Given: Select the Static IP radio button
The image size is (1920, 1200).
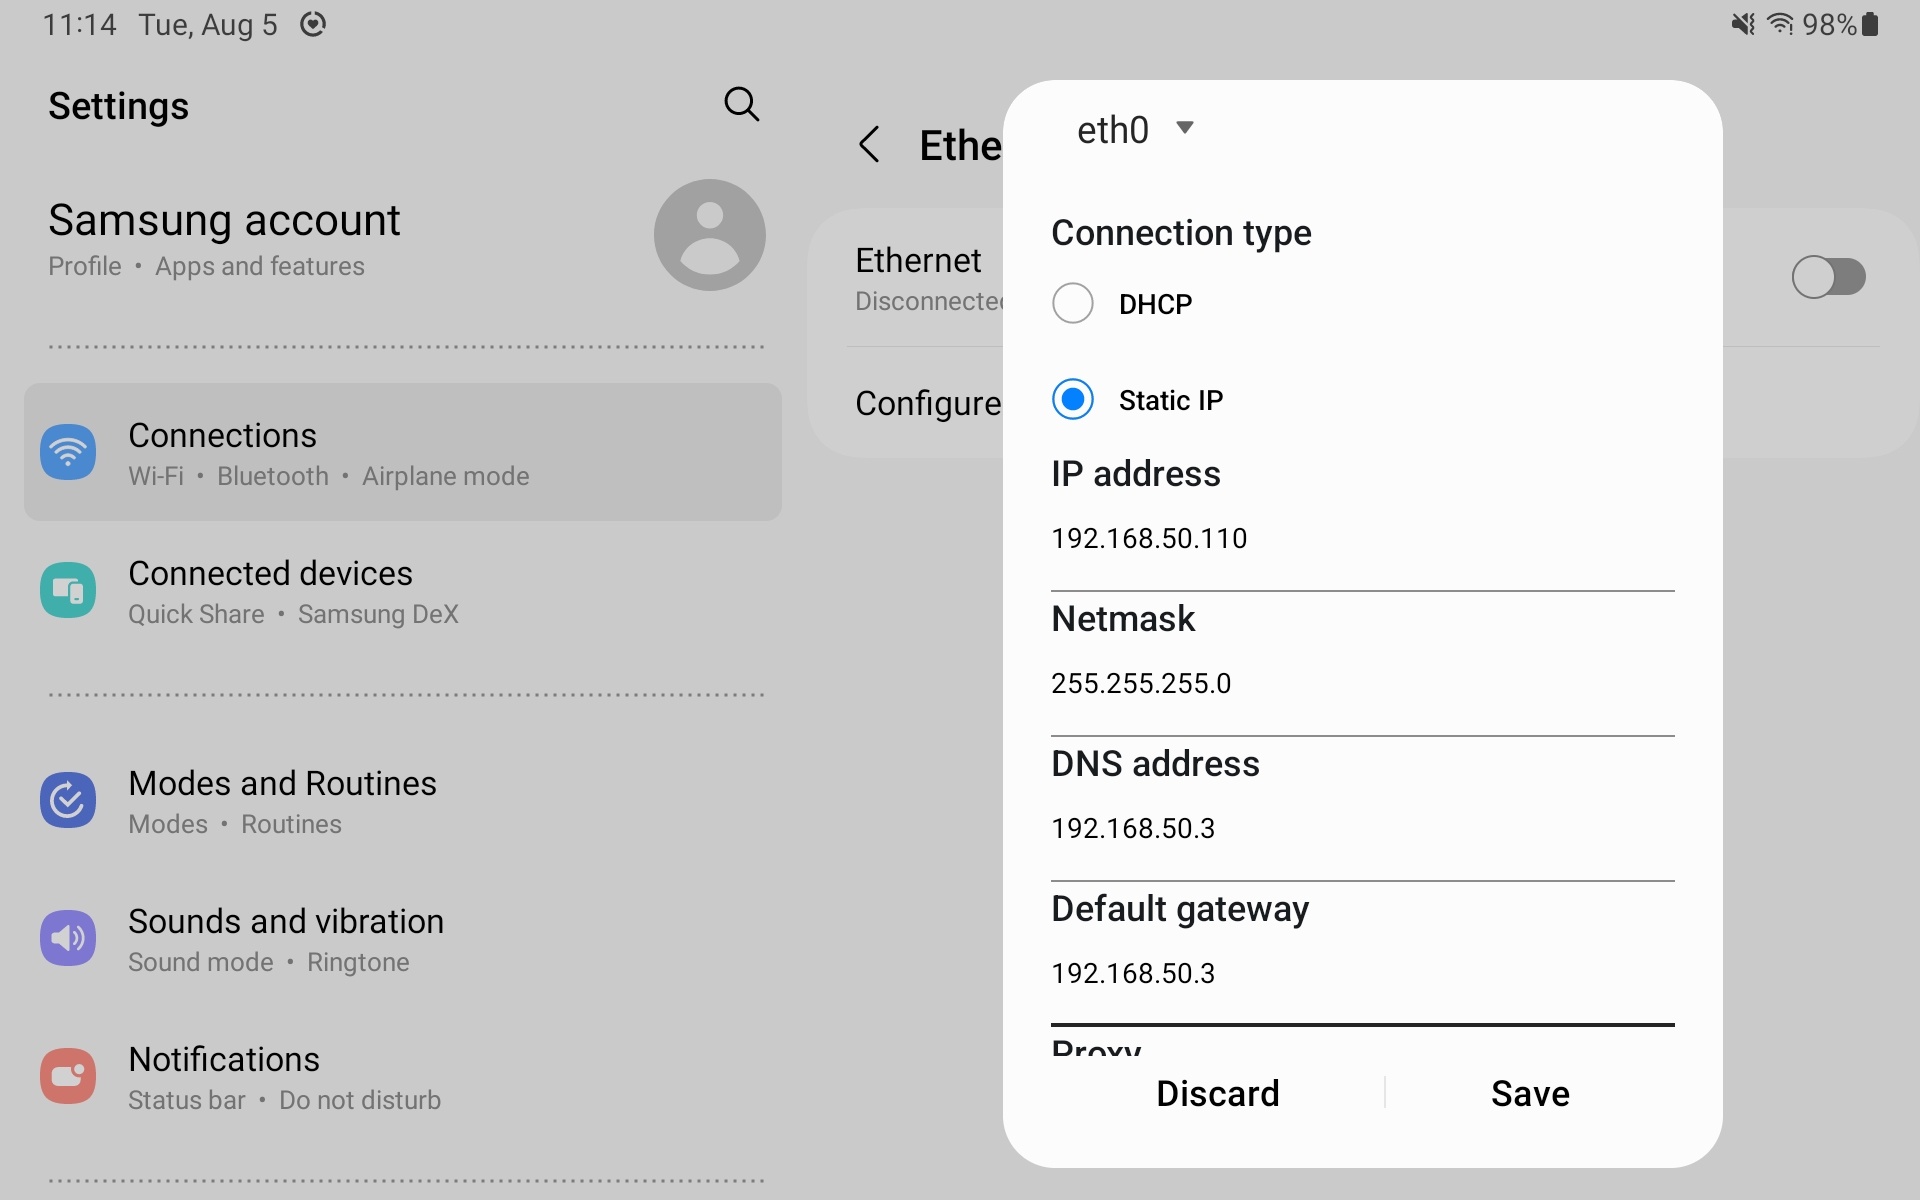Looking at the screenshot, I should coord(1073,400).
